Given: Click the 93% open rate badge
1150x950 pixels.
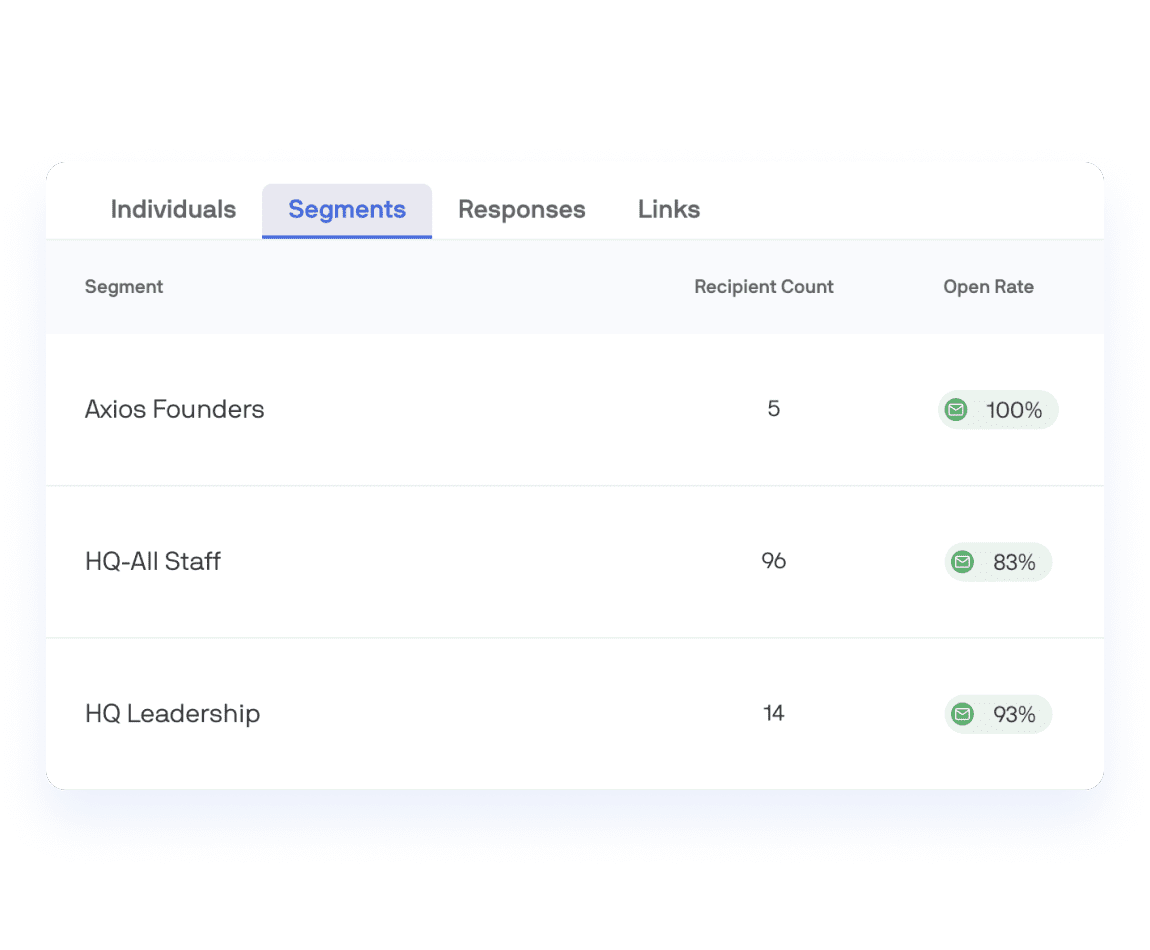Looking at the screenshot, I should point(997,714).
